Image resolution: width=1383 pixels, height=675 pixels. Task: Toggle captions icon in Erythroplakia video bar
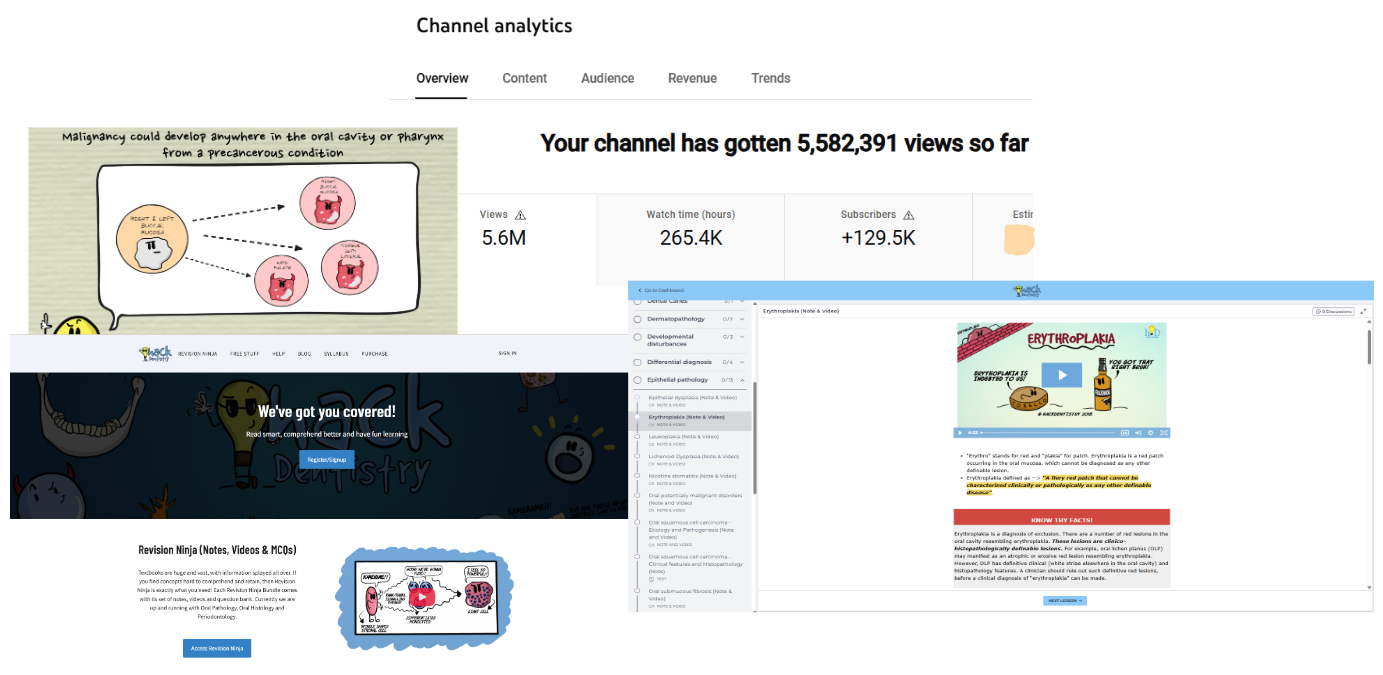coord(1125,433)
